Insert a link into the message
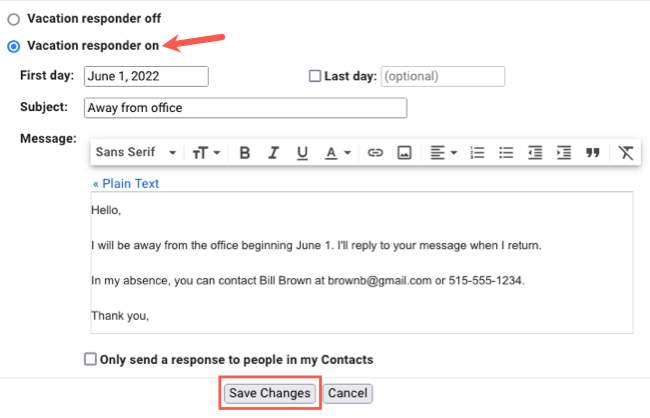This screenshot has width=650, height=418. [x=376, y=153]
